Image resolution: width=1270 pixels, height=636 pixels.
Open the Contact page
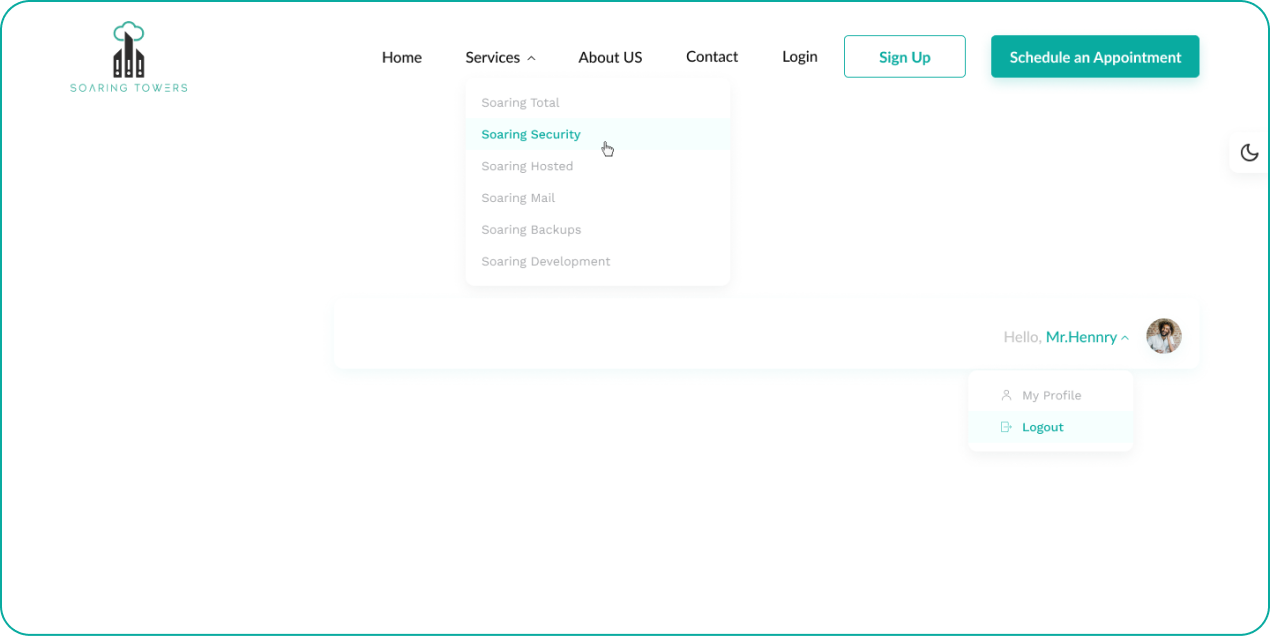[x=711, y=56]
